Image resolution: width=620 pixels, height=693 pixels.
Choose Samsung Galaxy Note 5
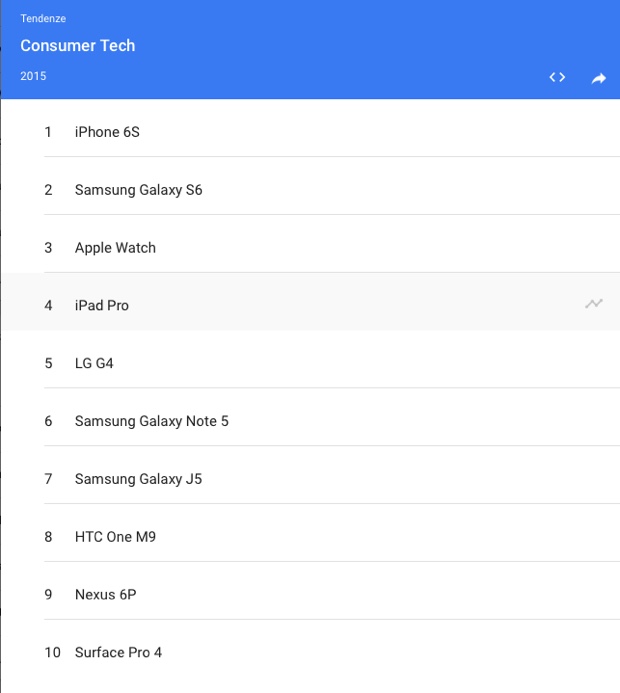pos(151,421)
